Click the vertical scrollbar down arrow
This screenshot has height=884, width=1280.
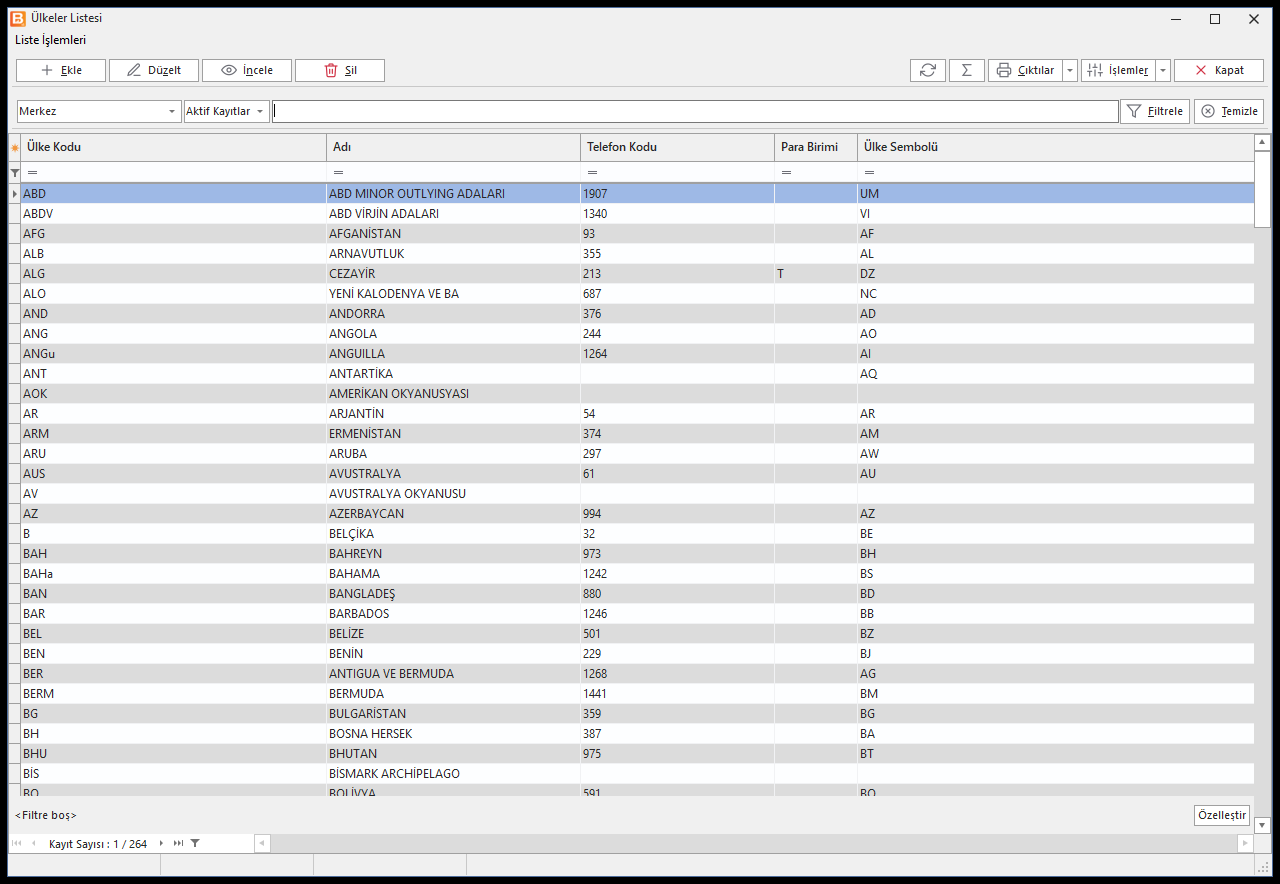(x=1262, y=825)
